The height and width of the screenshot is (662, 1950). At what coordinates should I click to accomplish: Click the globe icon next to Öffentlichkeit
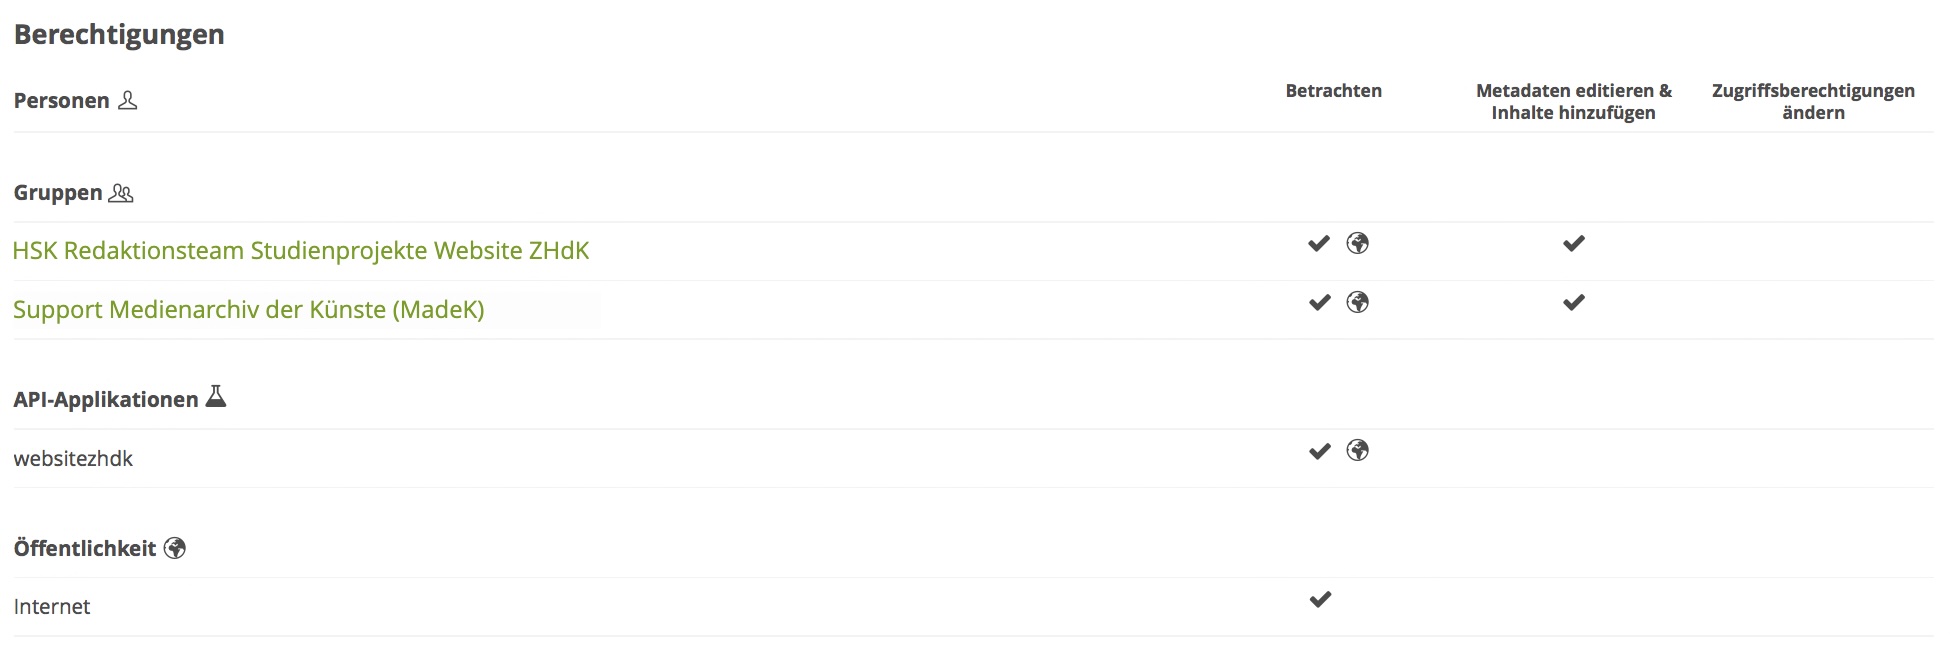[175, 548]
